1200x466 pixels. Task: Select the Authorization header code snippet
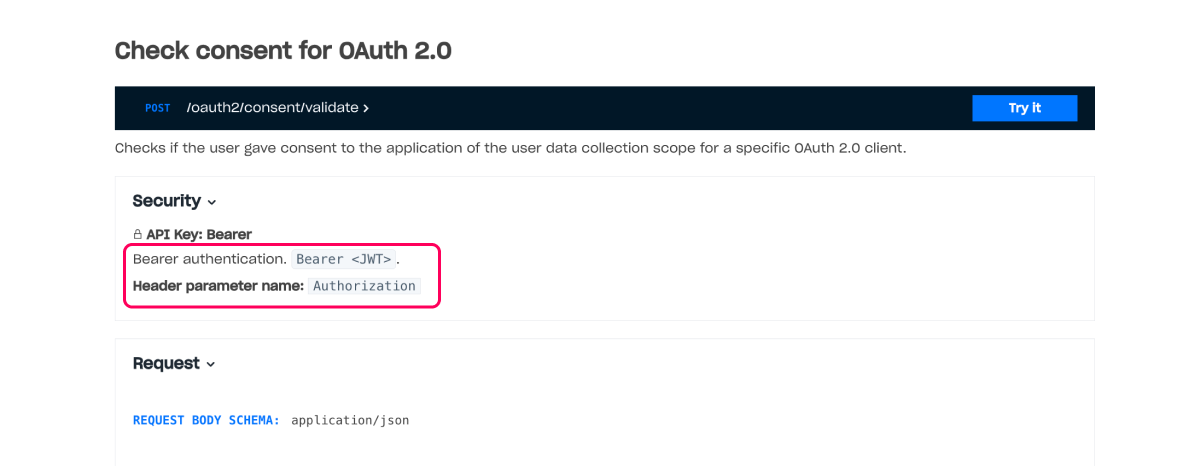pyautogui.click(x=364, y=285)
